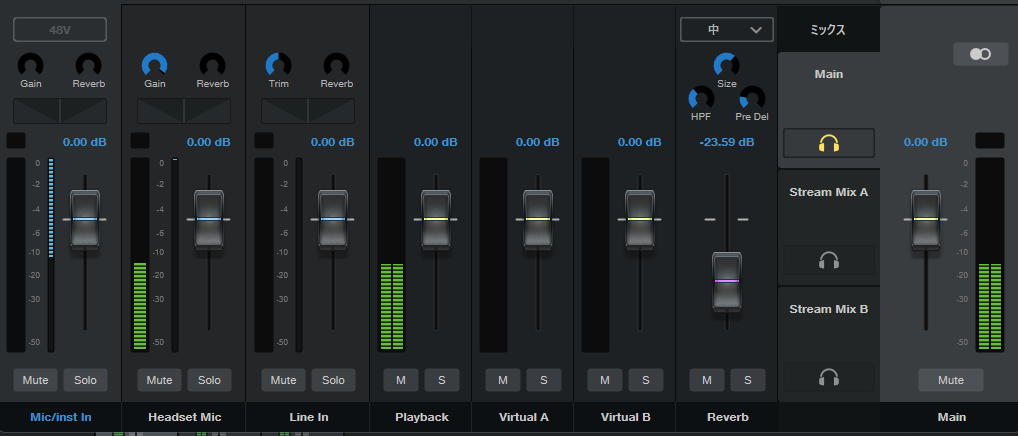Click the Mic/Inst In Gain knob

[31, 65]
